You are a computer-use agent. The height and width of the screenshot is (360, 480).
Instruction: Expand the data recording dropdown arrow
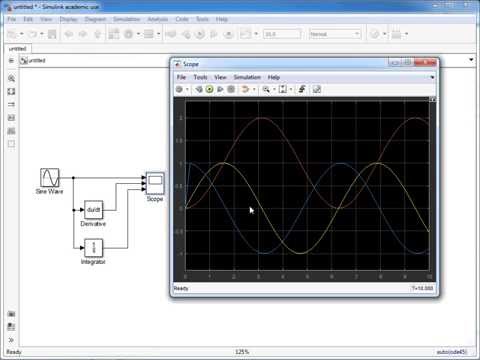point(256,34)
